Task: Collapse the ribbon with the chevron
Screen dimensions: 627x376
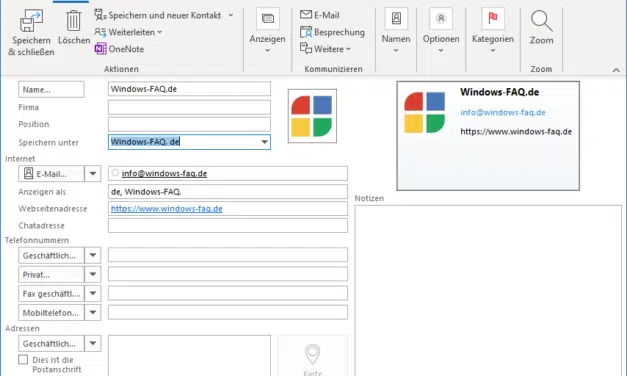Action: pos(616,70)
